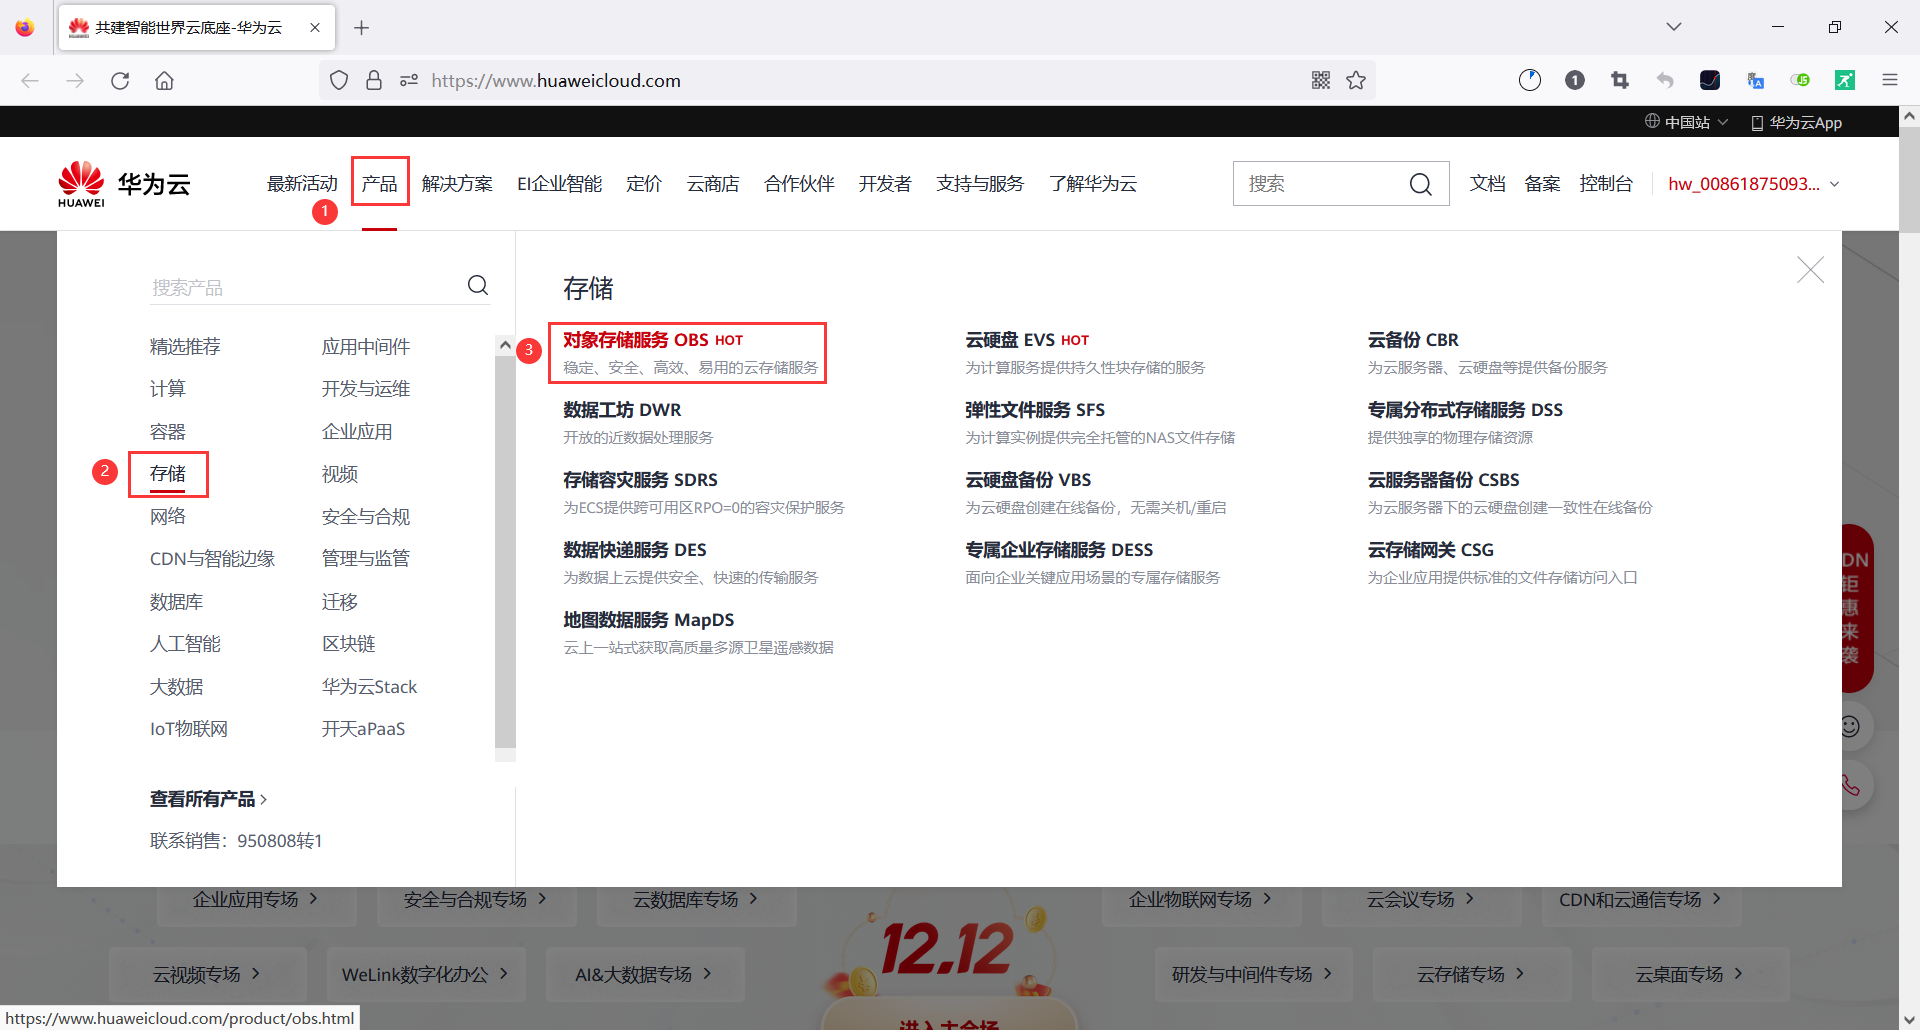This screenshot has width=1920, height=1030.
Task: Open the 云商店 navigation item
Action: pyautogui.click(x=712, y=183)
